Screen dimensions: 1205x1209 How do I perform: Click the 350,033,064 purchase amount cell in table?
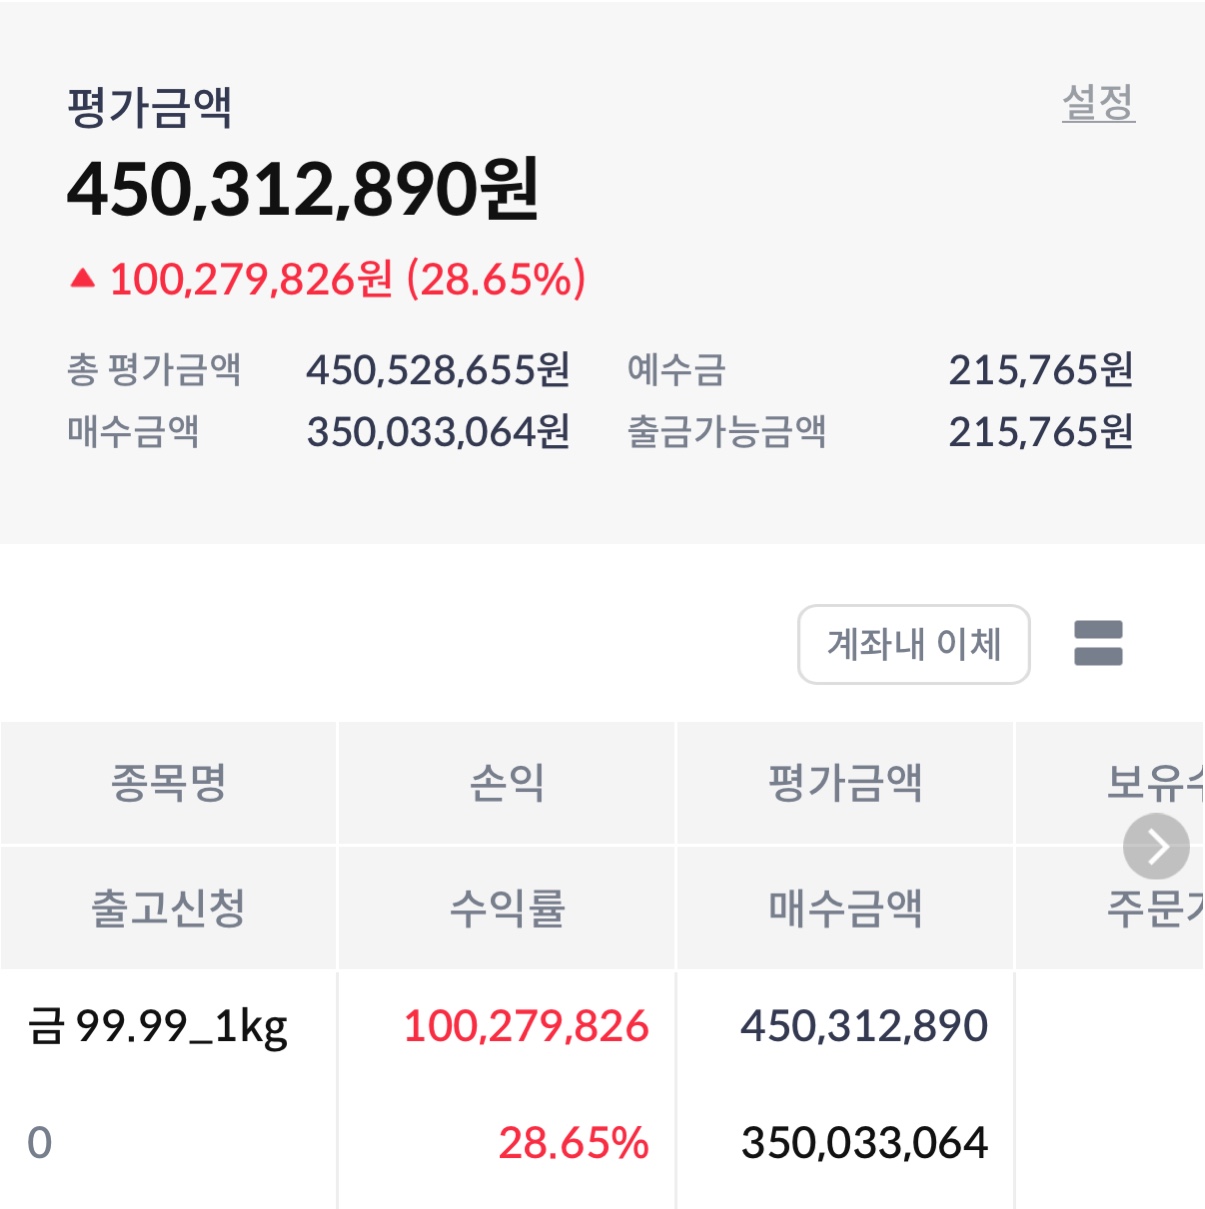point(864,1143)
